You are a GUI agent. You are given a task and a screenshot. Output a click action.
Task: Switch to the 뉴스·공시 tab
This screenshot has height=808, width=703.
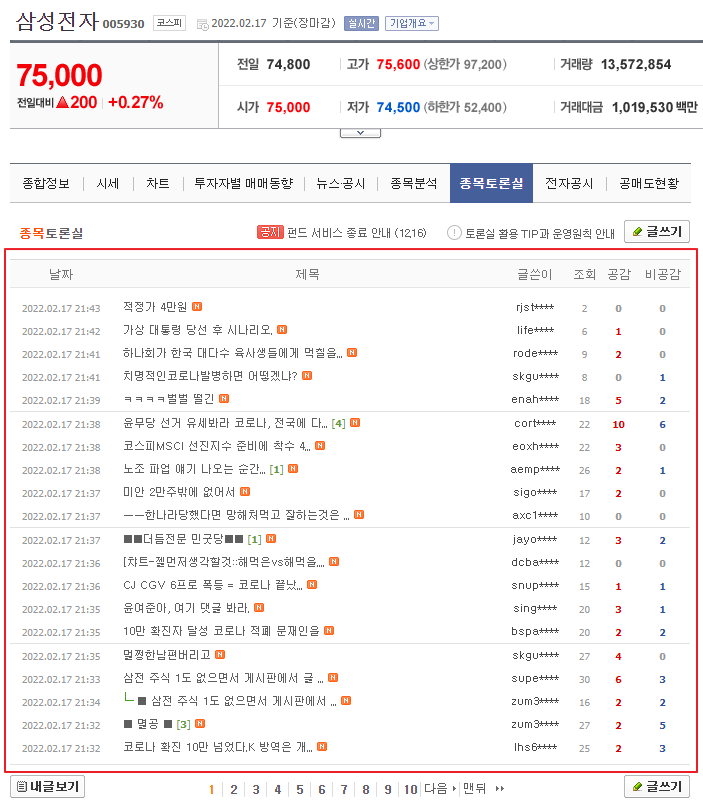click(x=341, y=183)
